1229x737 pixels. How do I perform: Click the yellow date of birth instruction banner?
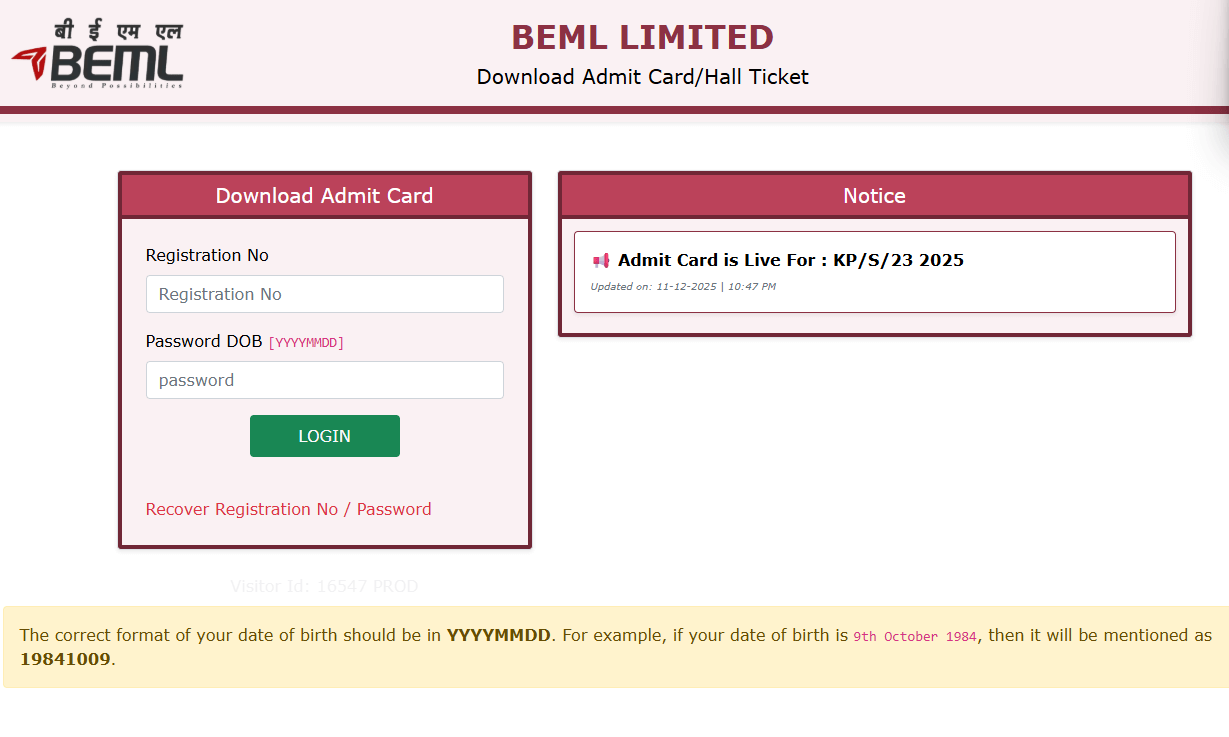click(614, 648)
